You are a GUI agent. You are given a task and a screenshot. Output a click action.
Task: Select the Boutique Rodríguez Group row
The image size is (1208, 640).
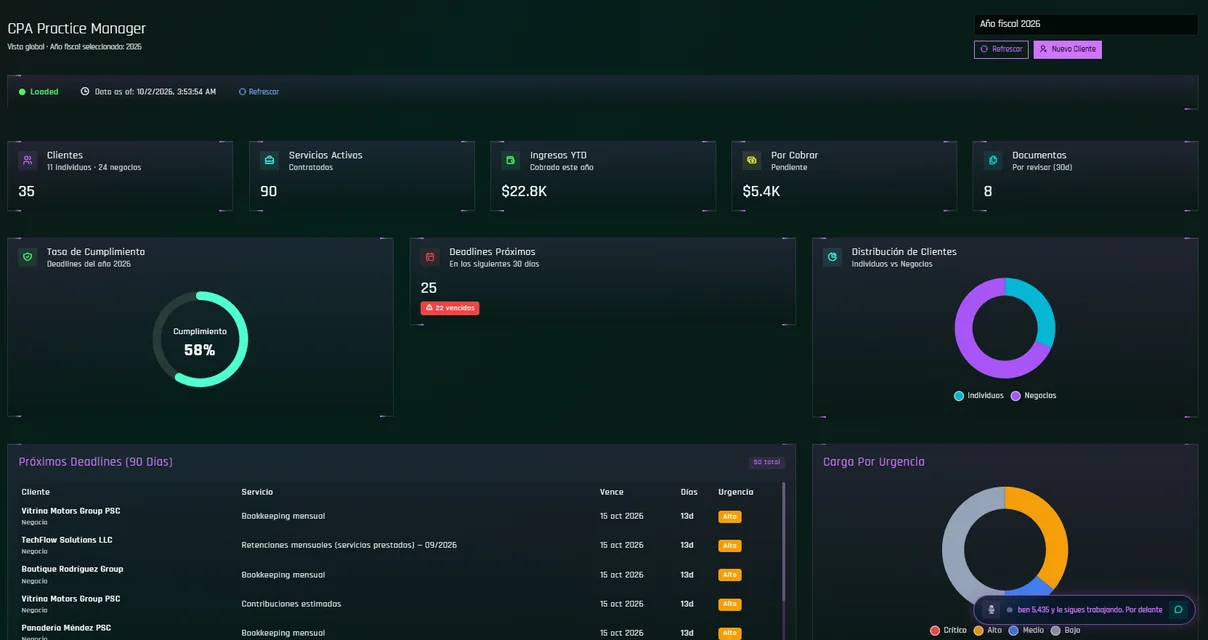[x=398, y=574]
